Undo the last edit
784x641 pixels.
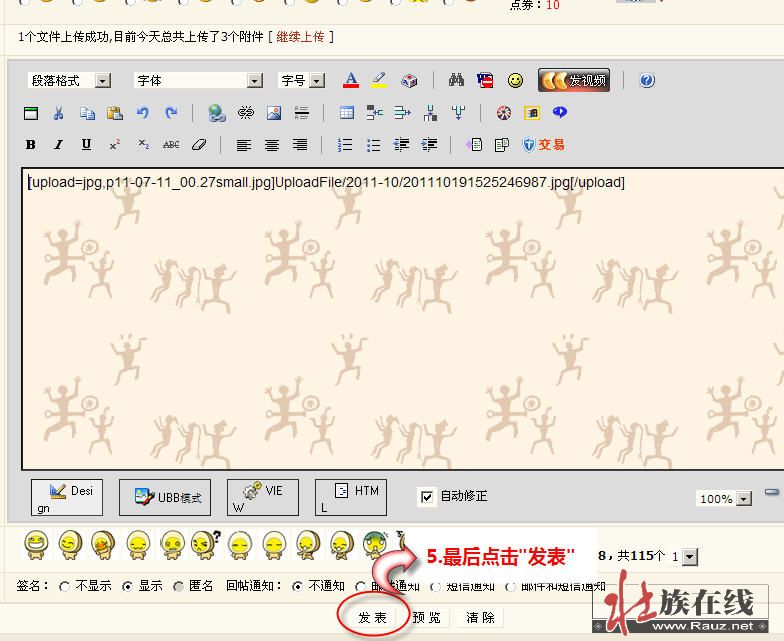(143, 113)
